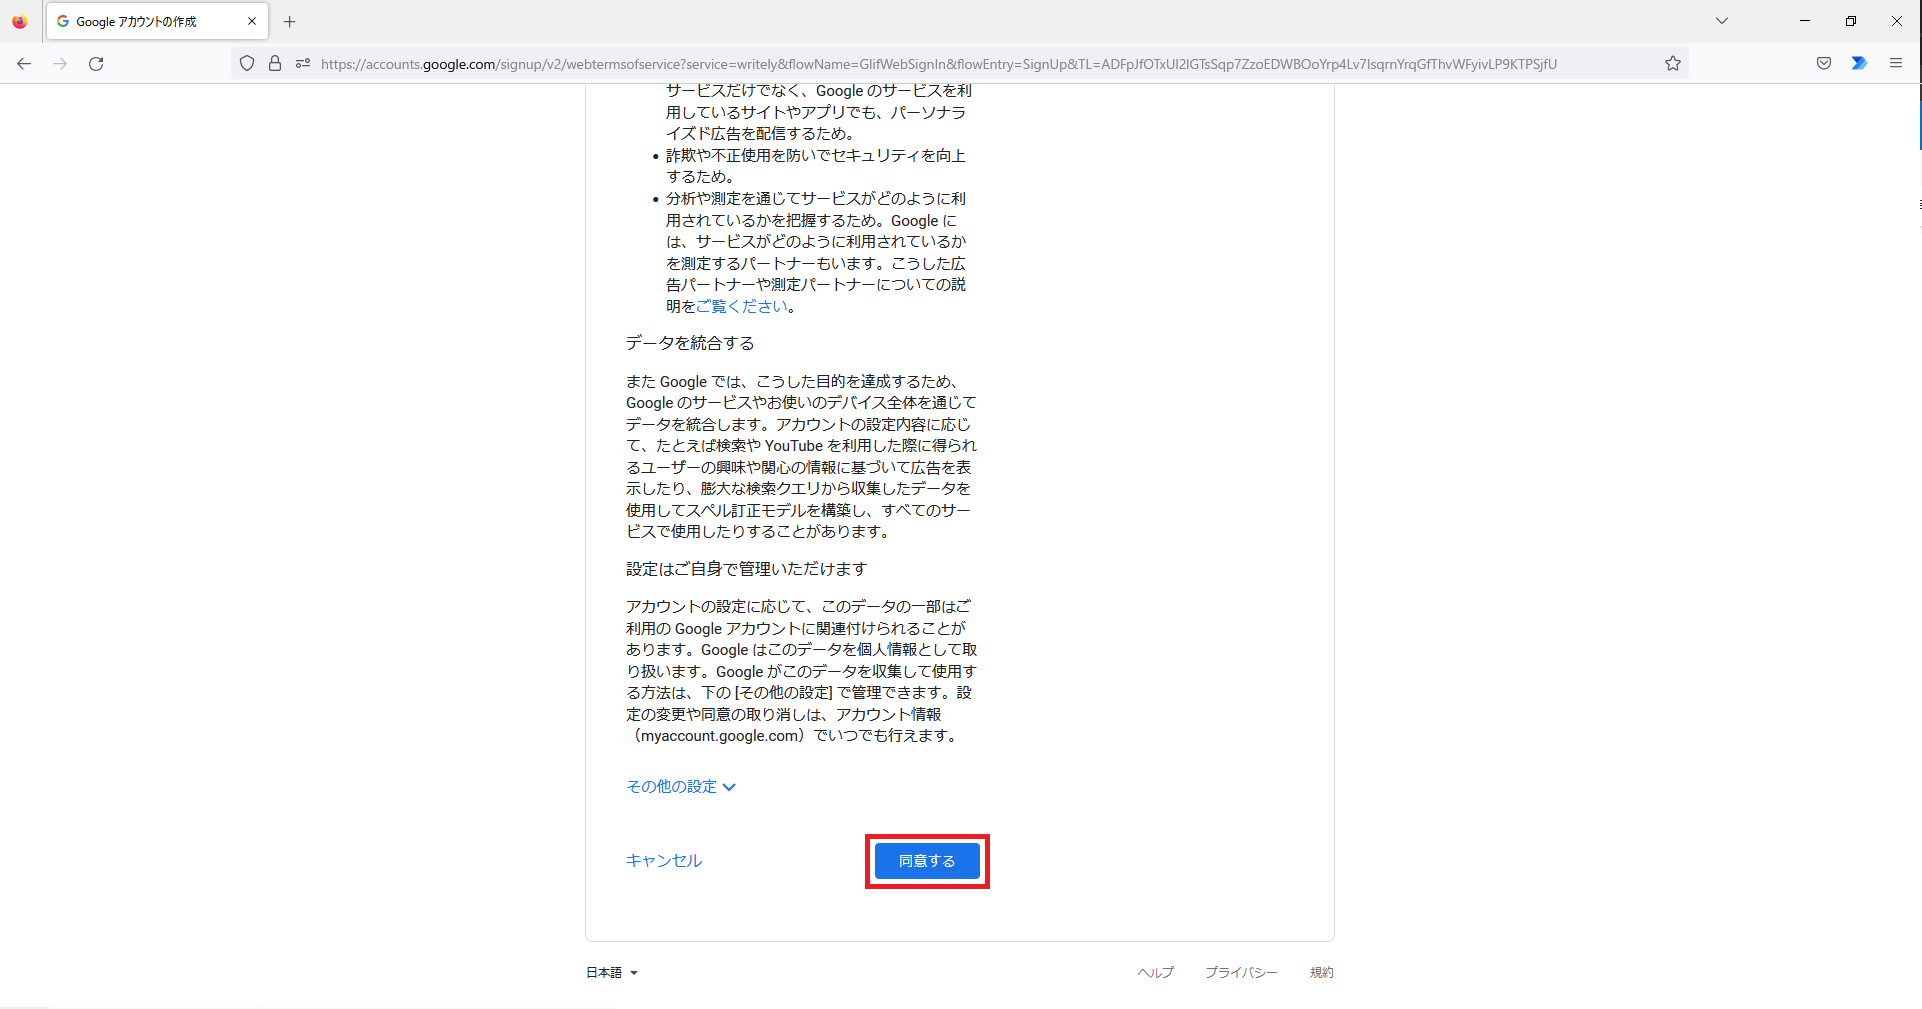
Task: Open a new tab with plus button
Action: pos(290,21)
